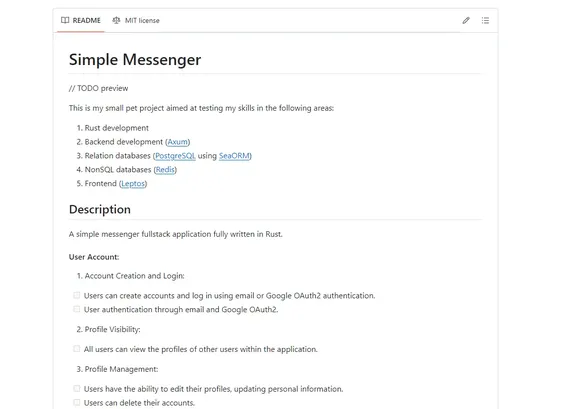573x409 pixels.
Task: Tick 'User authentication through email' checkbox
Action: (76, 309)
